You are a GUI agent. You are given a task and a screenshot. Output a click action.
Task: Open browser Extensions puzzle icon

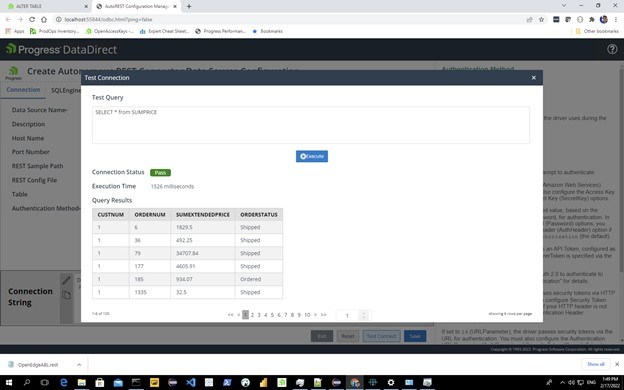pyautogui.click(x=592, y=19)
